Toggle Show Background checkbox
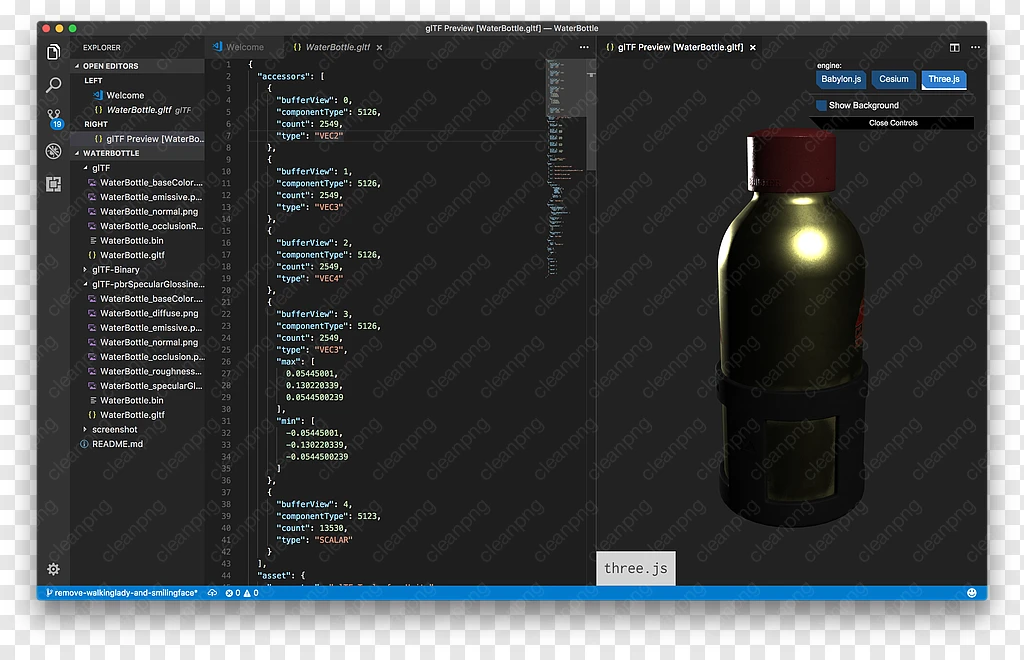The height and width of the screenshot is (660, 1024). point(822,105)
